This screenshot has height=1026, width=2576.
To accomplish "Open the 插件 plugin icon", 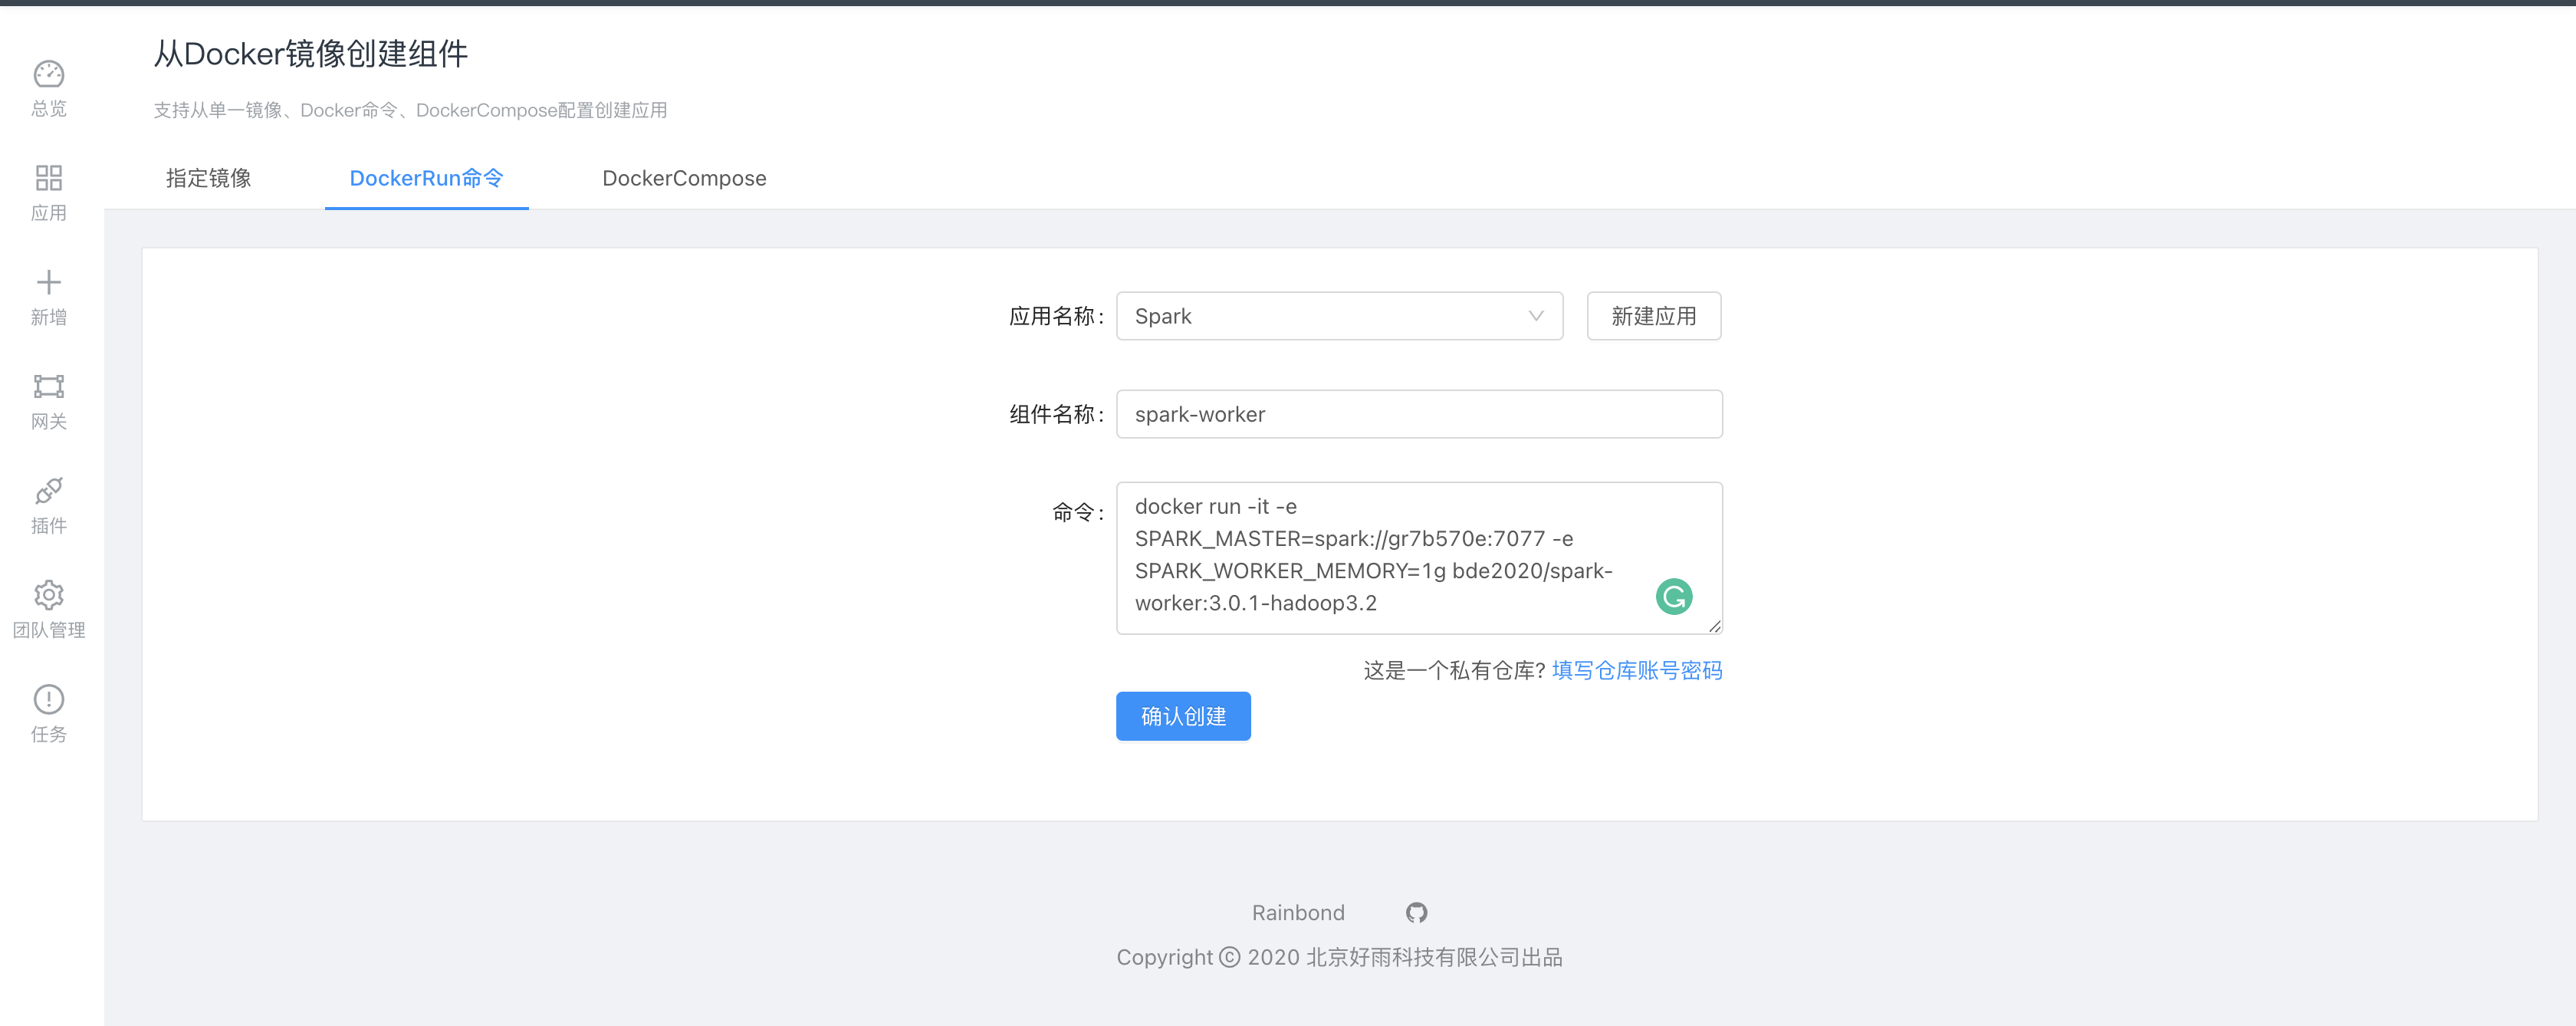I will pos(48,490).
